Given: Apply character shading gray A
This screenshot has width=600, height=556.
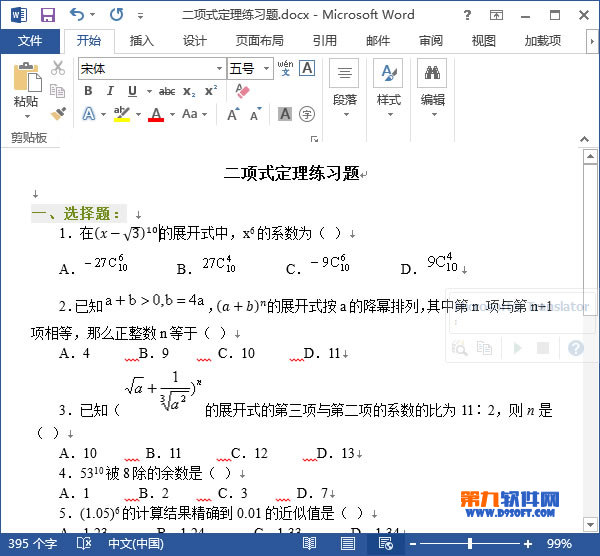Looking at the screenshot, I should tap(285, 114).
